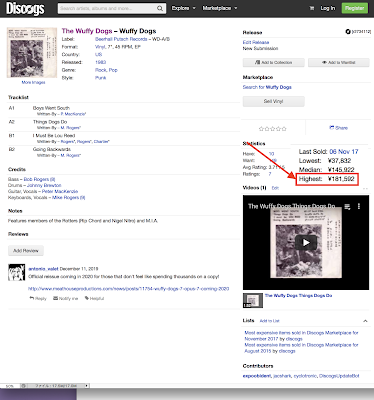Click the Have count link
Viewport: 374px width, 400px height.
[x=271, y=154]
